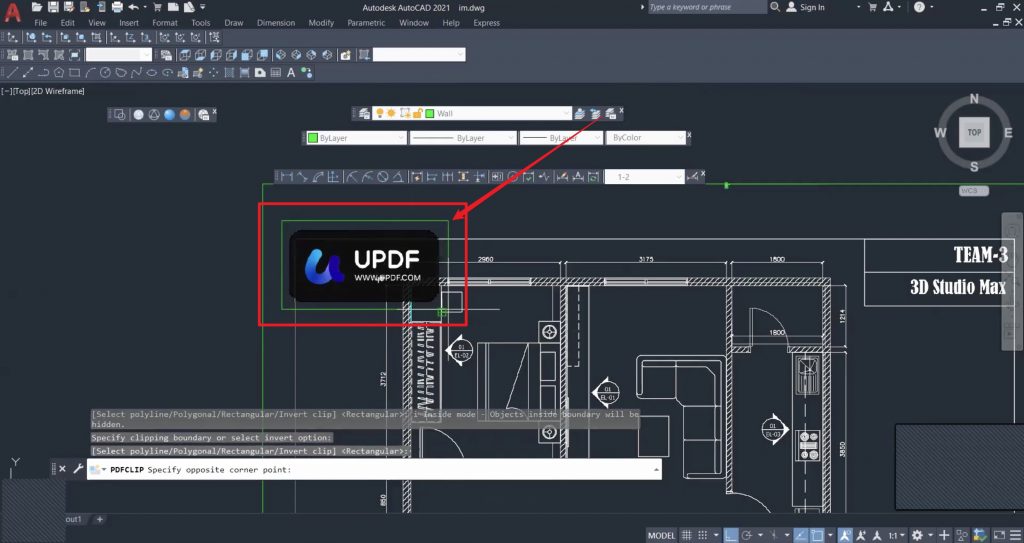The height and width of the screenshot is (543, 1024).
Task: Toggle polar tracking in status bar
Action: (746, 535)
